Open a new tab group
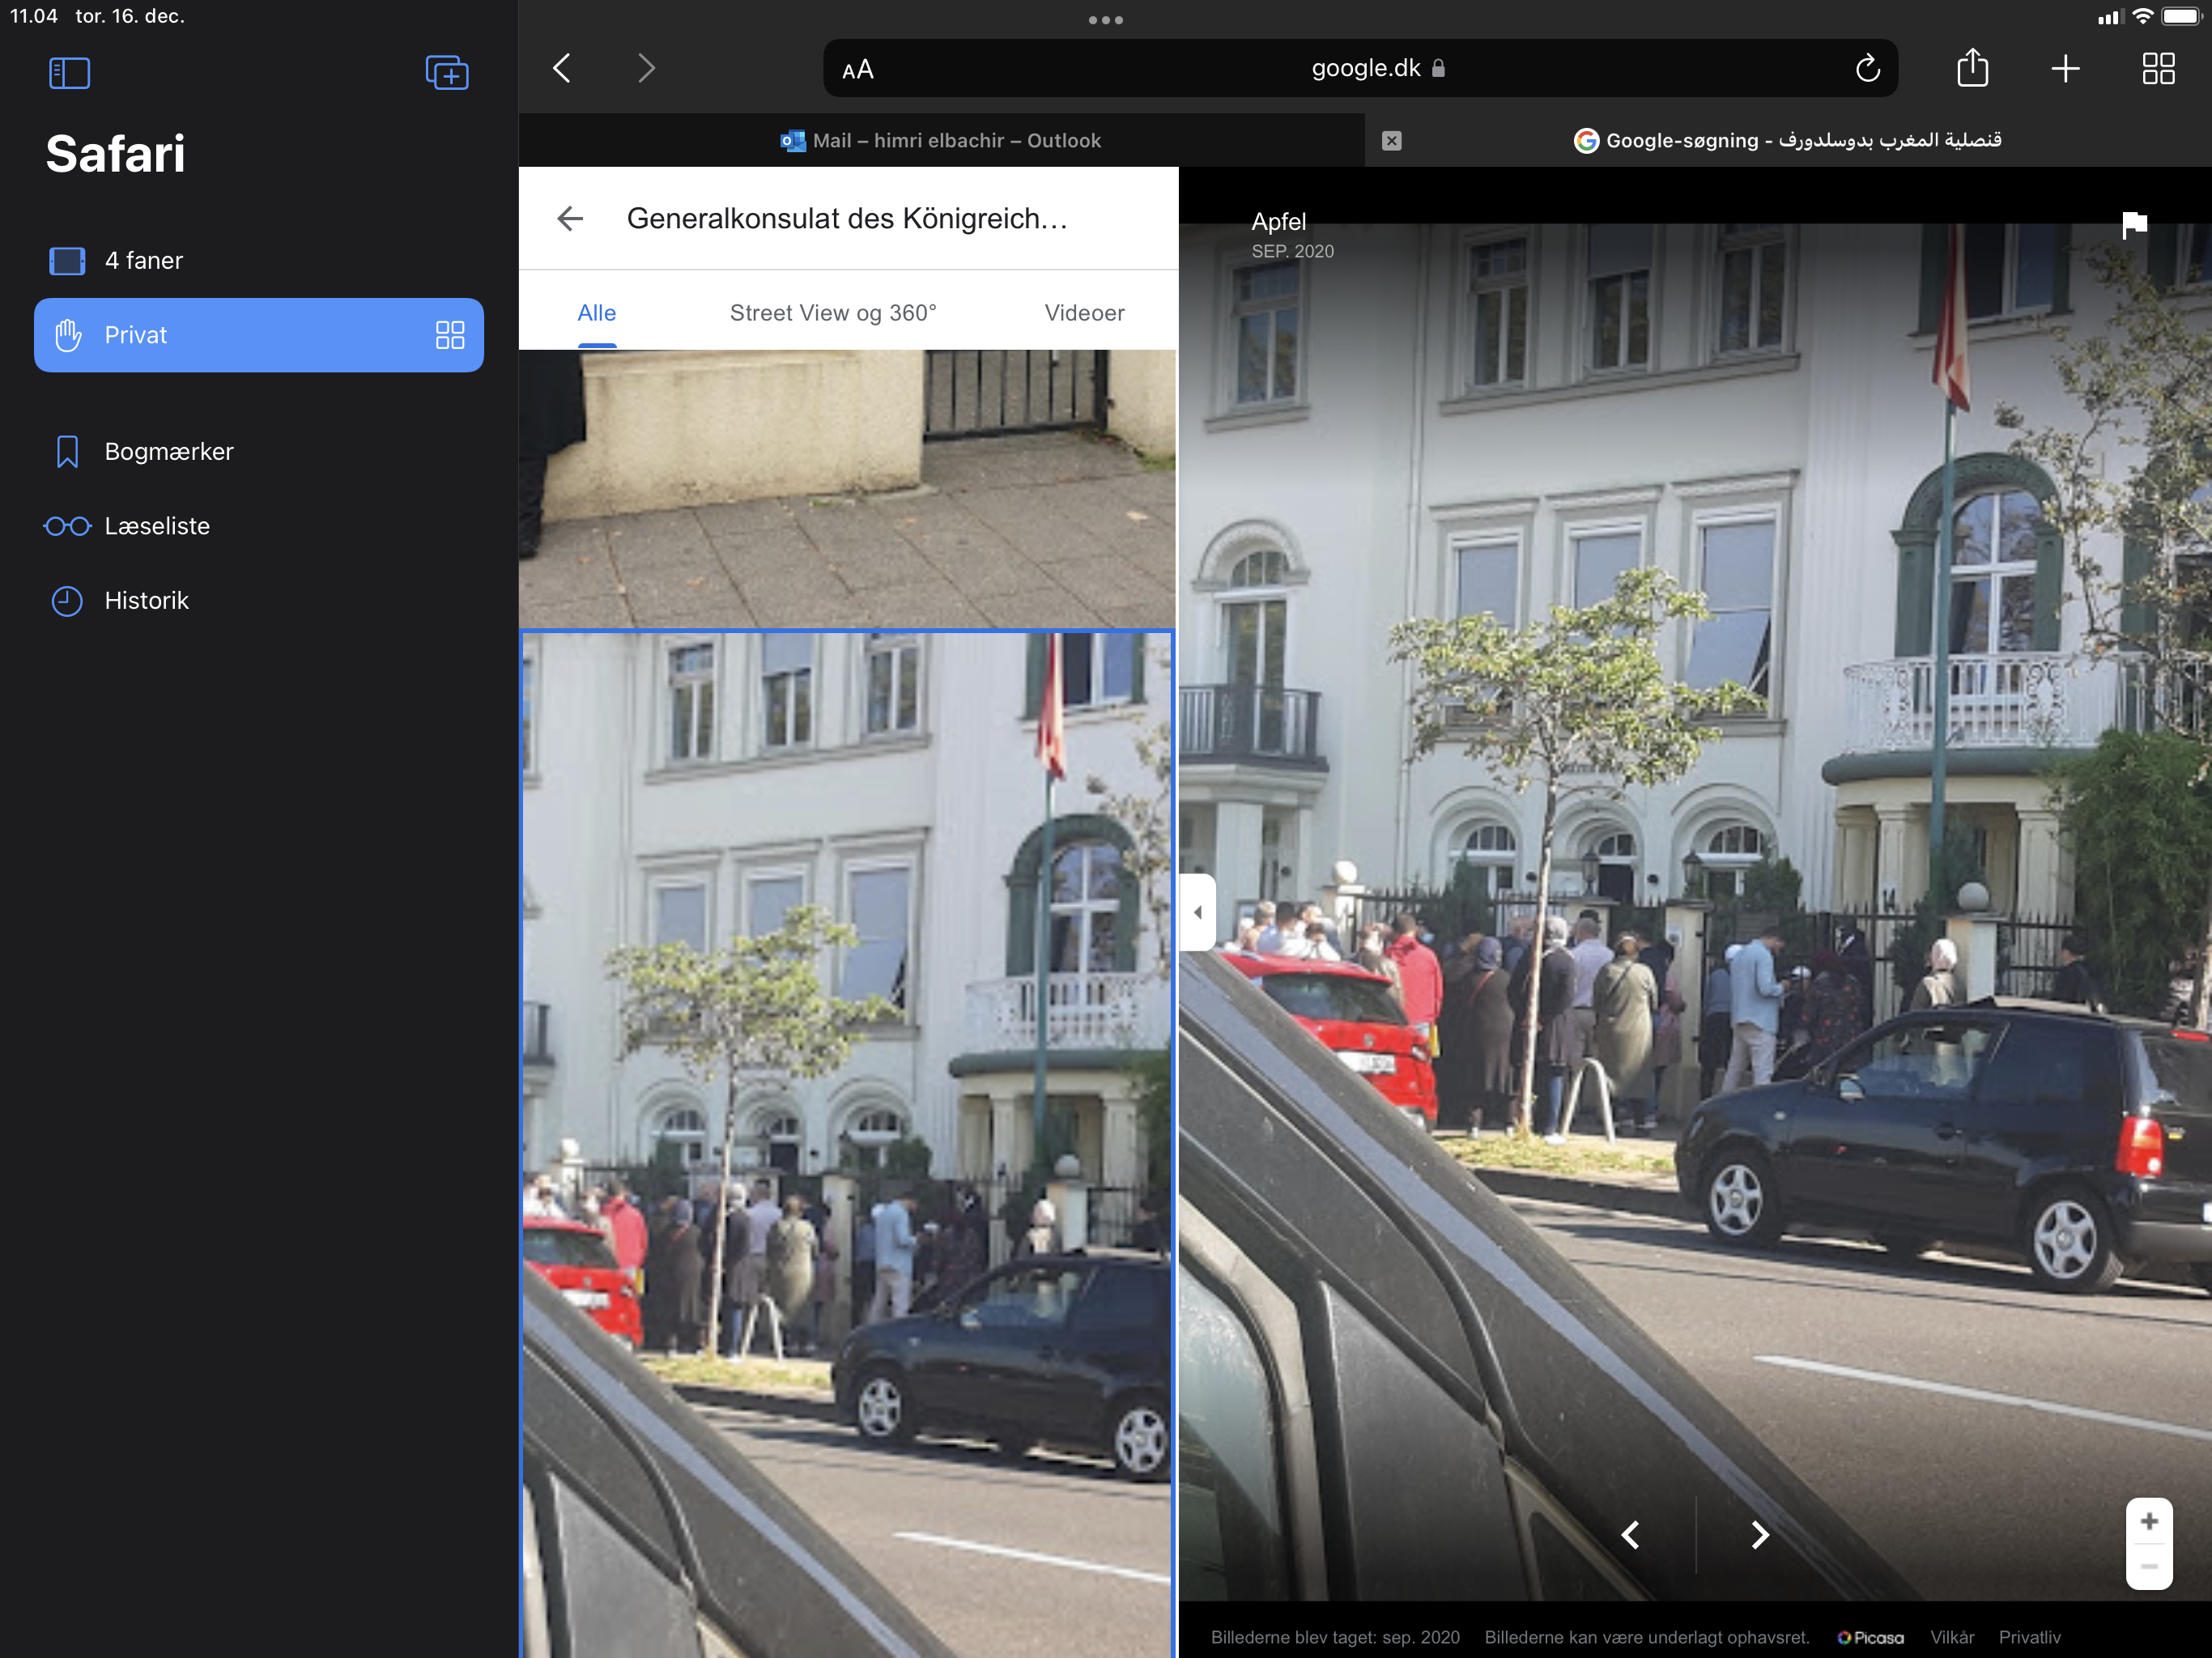This screenshot has height=1658, width=2212. click(447, 72)
